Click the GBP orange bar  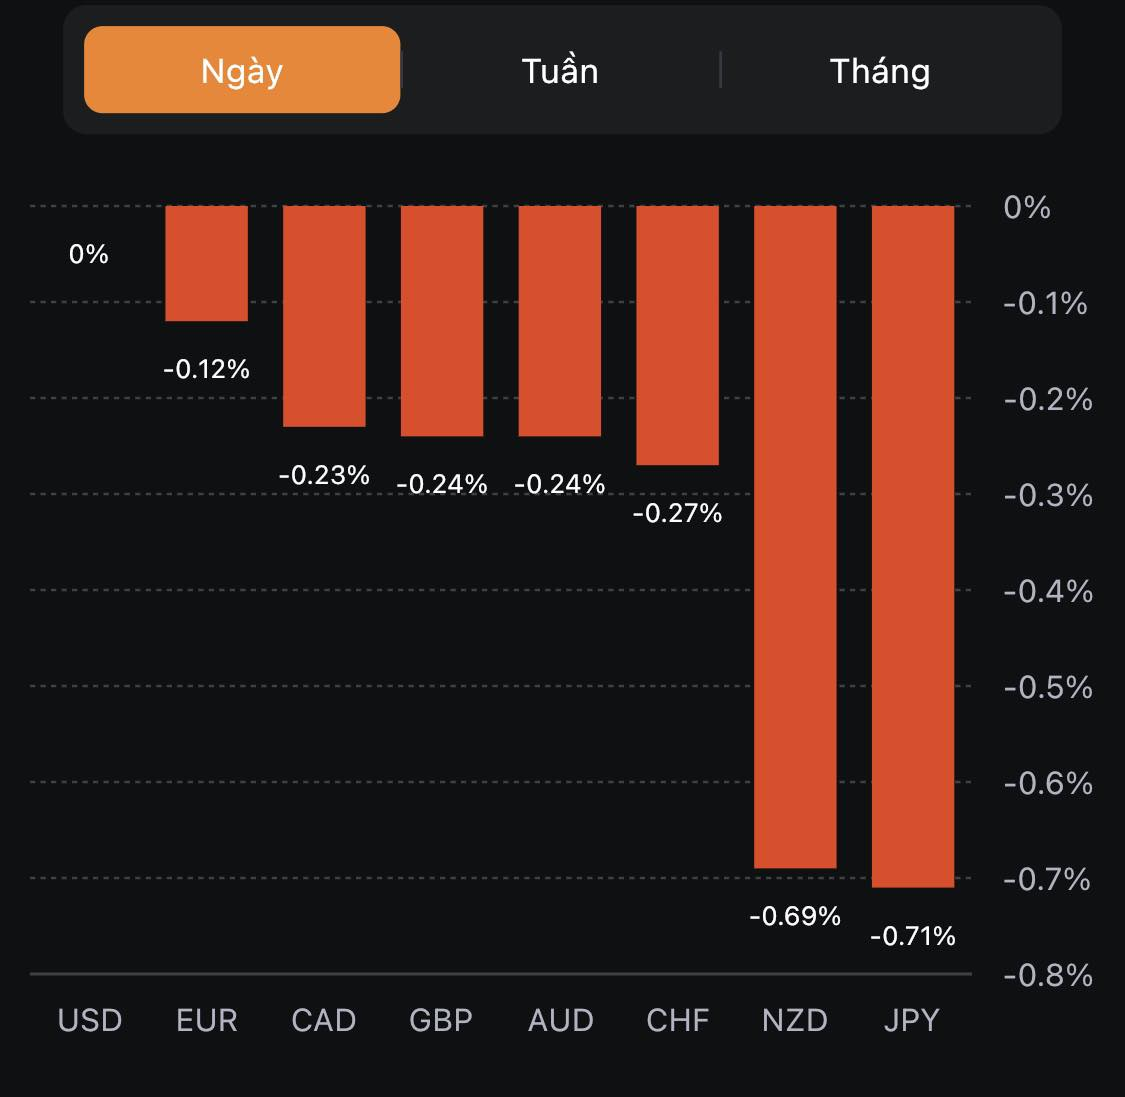click(x=442, y=321)
